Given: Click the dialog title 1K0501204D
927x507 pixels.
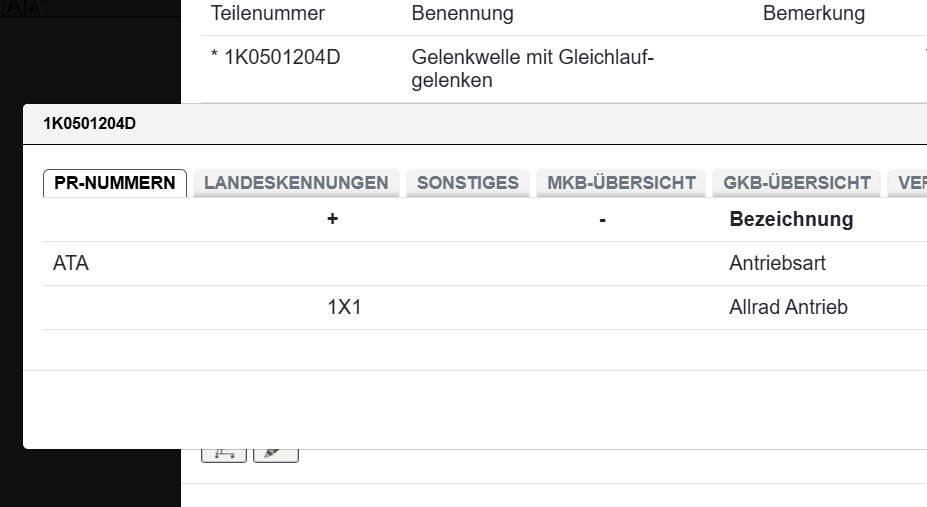Looking at the screenshot, I should point(89,124).
